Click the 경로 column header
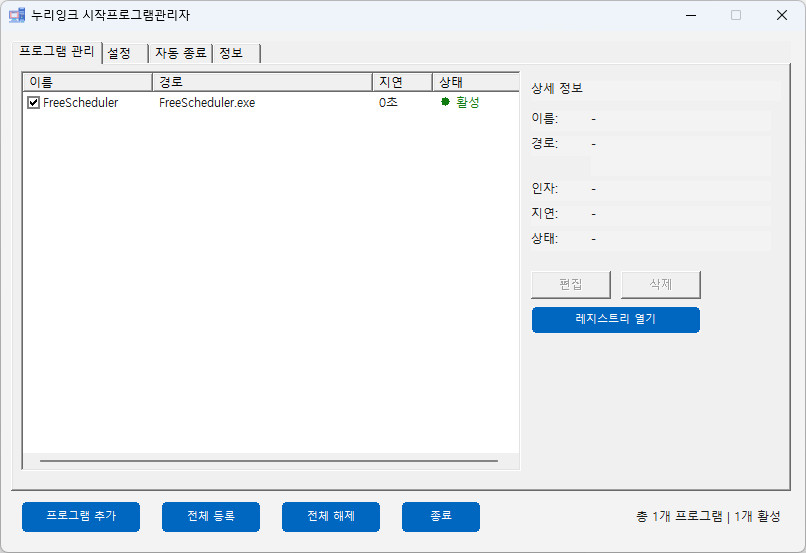 261,82
